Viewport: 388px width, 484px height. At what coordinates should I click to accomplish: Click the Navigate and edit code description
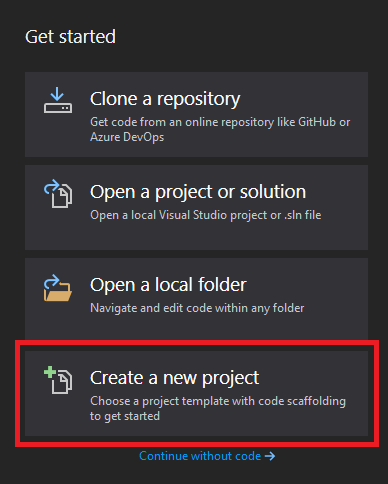tap(197, 308)
